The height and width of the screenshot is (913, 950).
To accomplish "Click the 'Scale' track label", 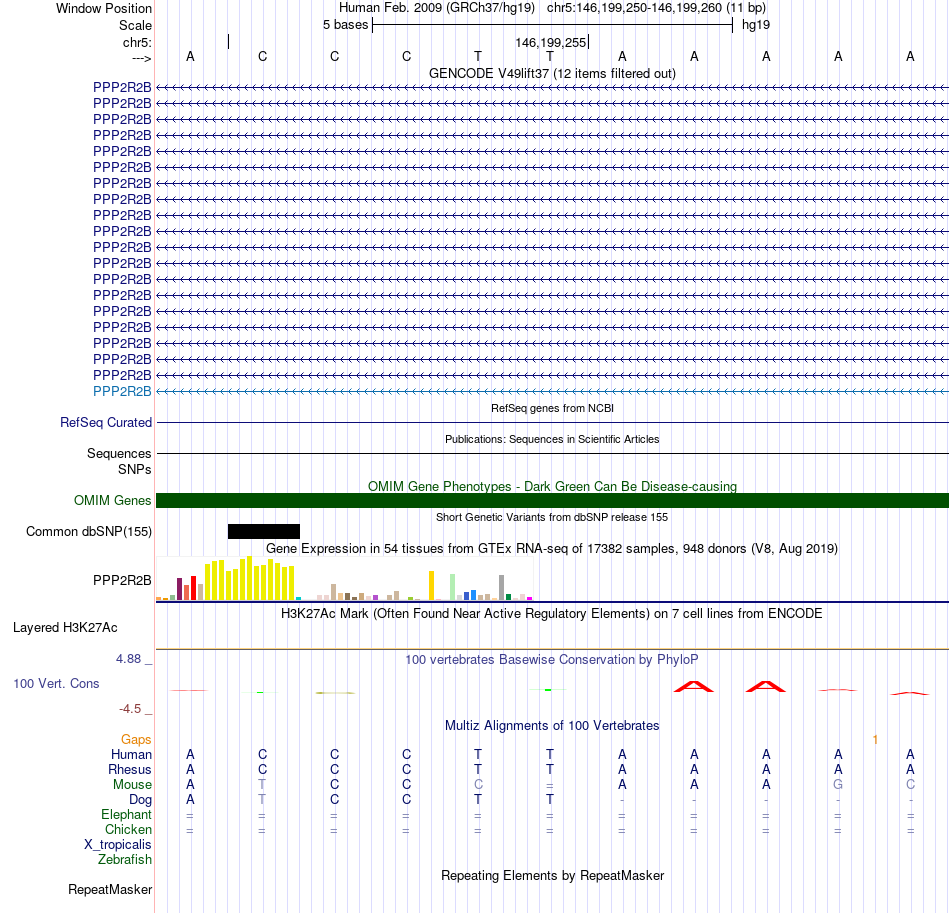I will pos(135,25).
